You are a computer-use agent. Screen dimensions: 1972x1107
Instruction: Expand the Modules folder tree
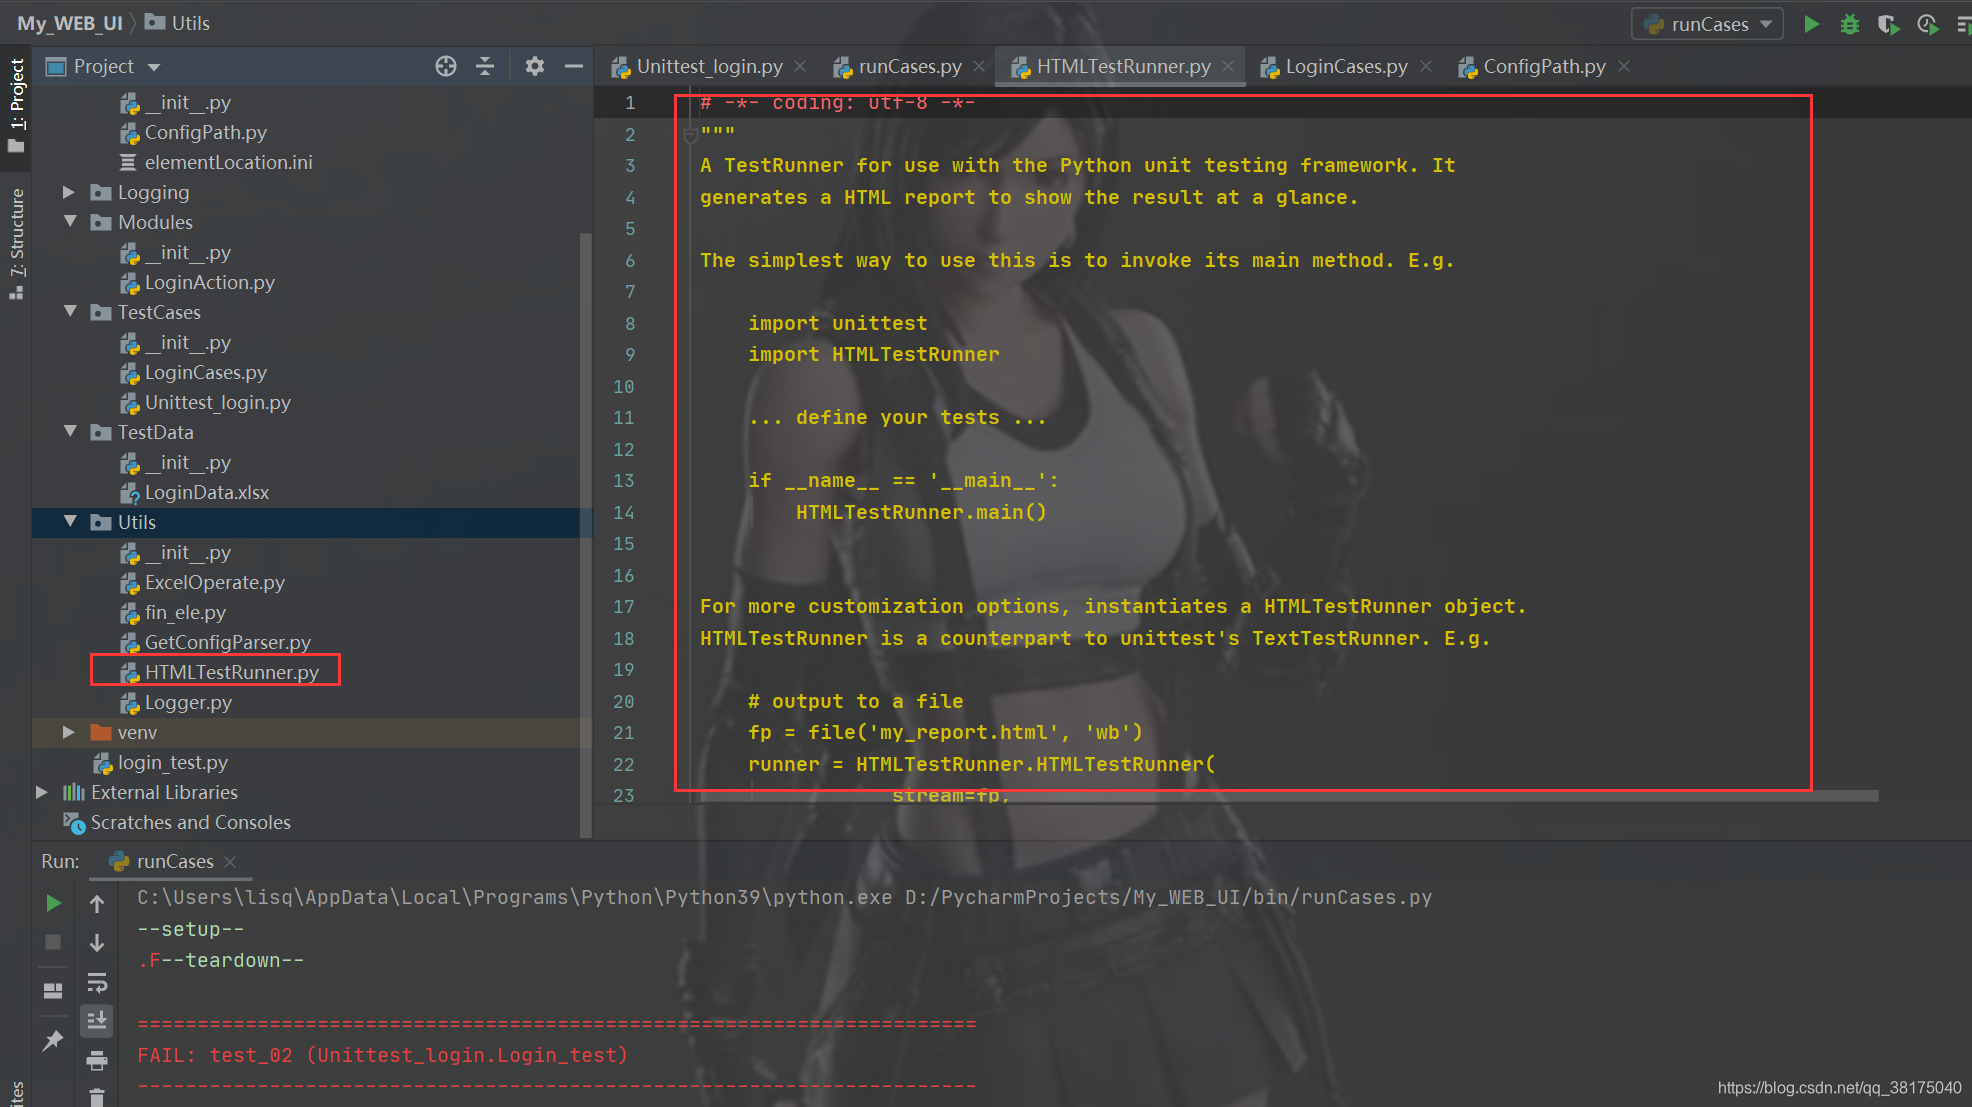point(74,222)
